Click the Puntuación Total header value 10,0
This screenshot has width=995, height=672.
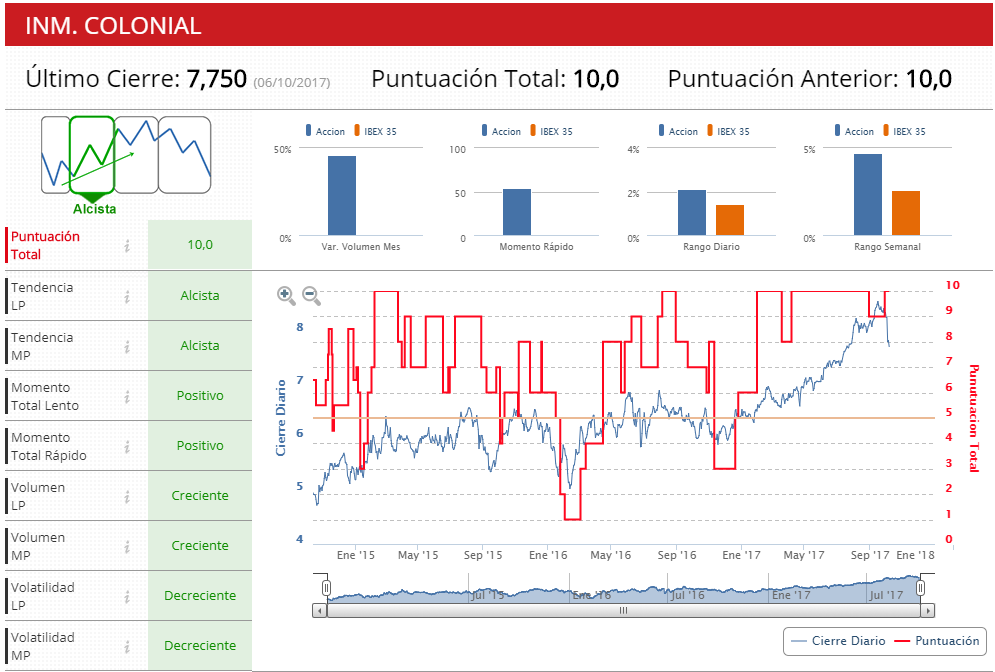click(x=596, y=79)
